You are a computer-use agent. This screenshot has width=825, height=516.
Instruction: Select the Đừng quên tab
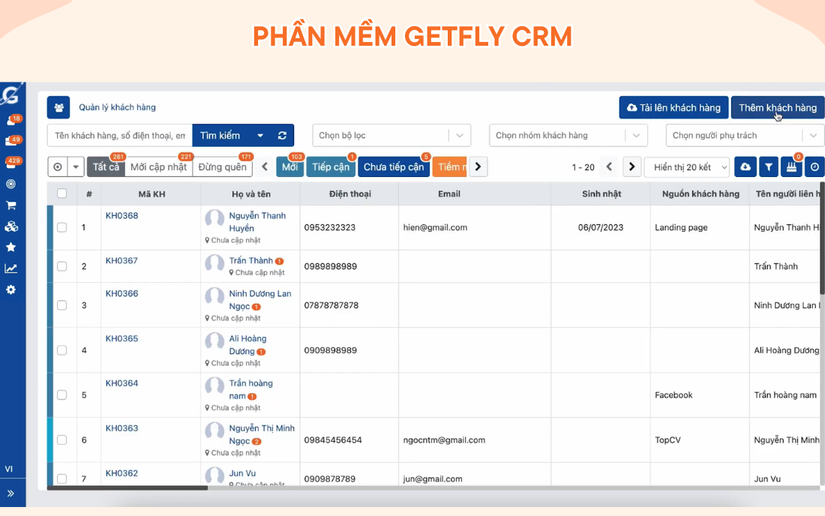tap(222, 167)
